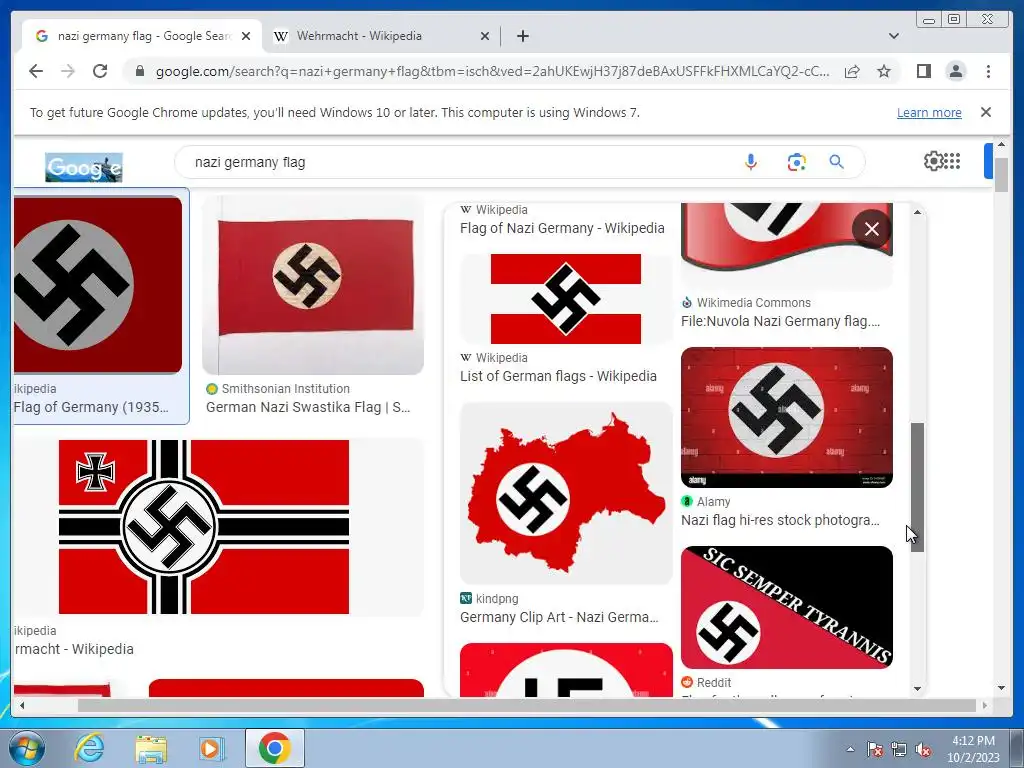
Task: Open the red-white striped flag thumbnail
Action: tap(566, 299)
